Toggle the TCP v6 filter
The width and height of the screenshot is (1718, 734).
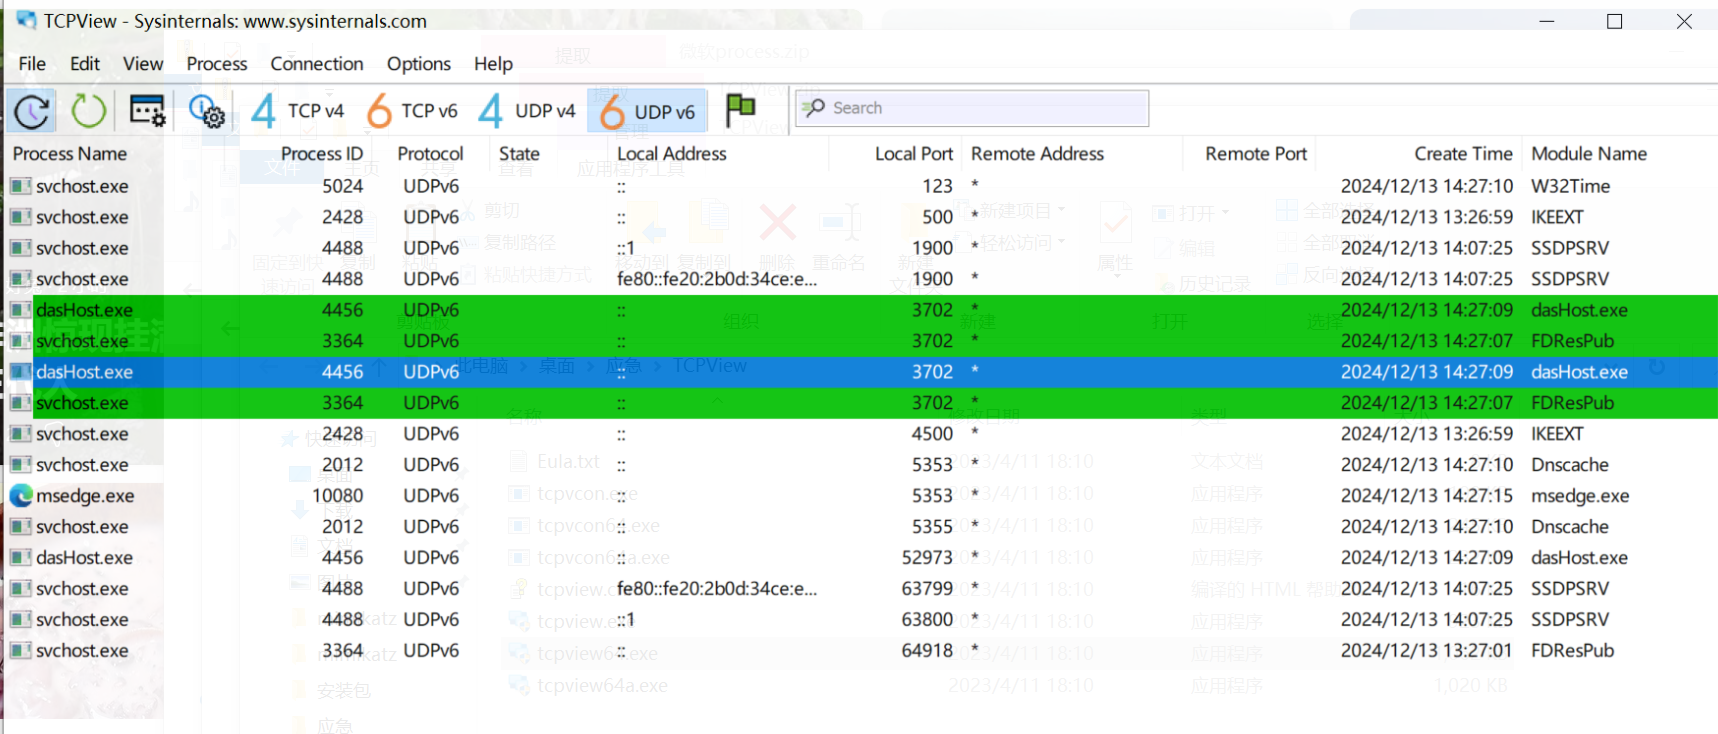(412, 111)
